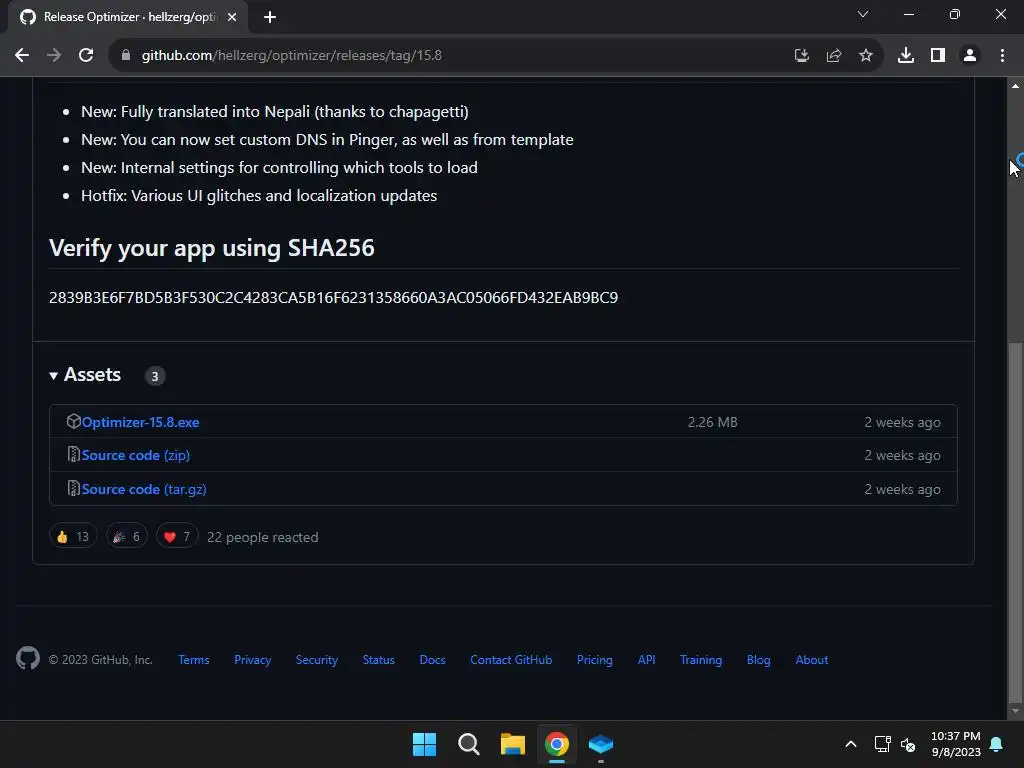
Task: Click the lock icon in address bar
Action: (x=125, y=56)
